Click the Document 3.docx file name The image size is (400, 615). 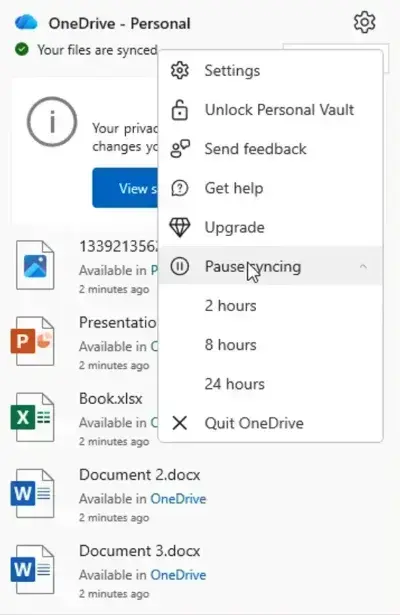click(x=140, y=551)
